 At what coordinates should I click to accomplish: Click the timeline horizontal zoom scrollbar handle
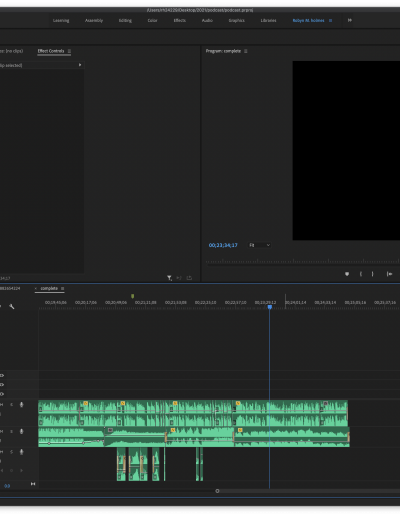[x=217, y=491]
